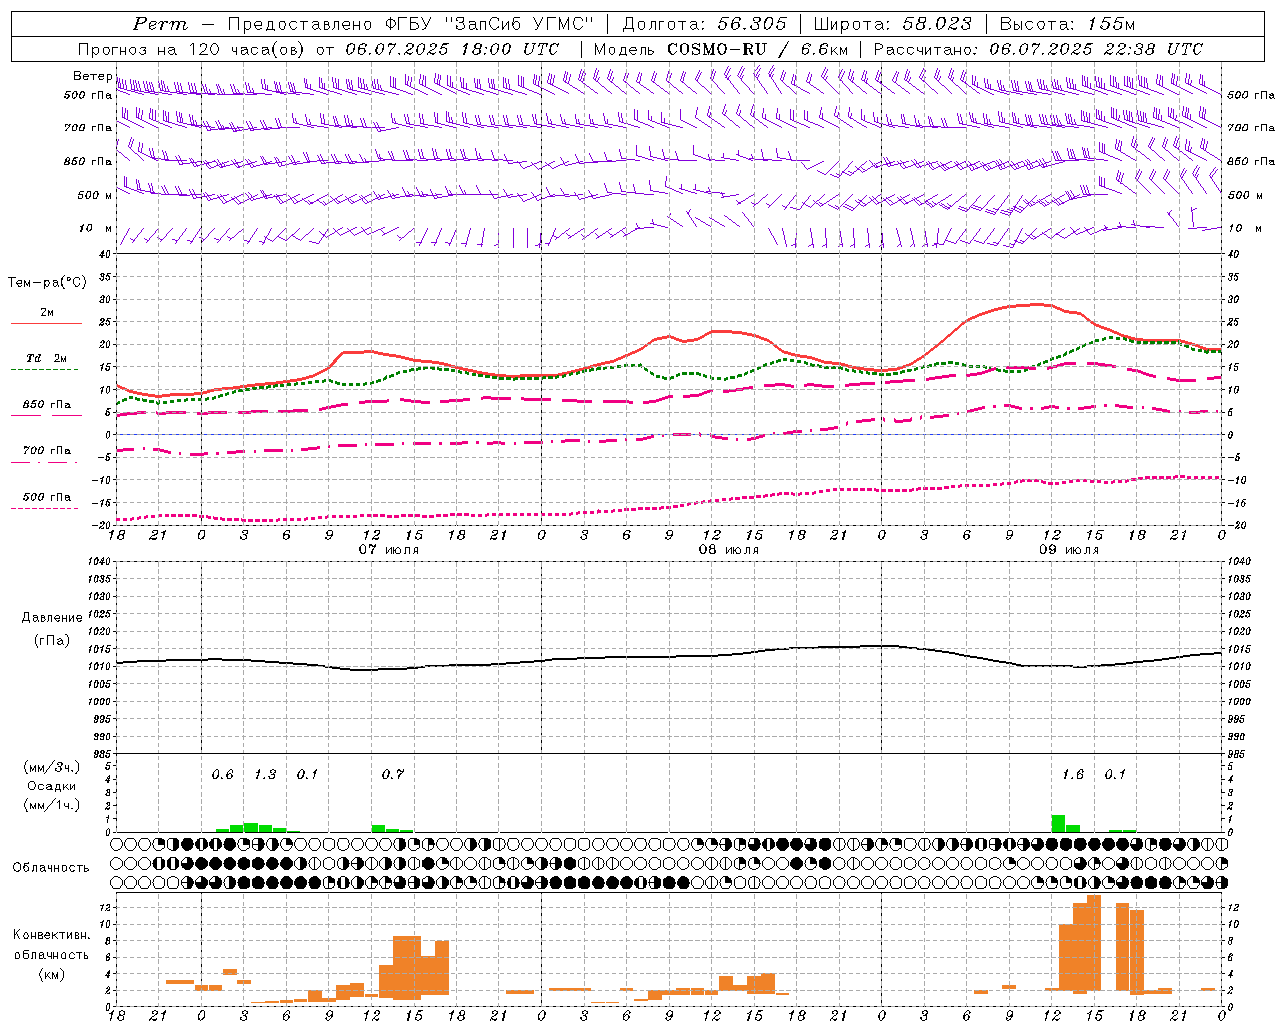Click the 500 гПа temperature legend entry
Image resolution: width=1280 pixels, height=1024 pixels.
click(x=47, y=497)
